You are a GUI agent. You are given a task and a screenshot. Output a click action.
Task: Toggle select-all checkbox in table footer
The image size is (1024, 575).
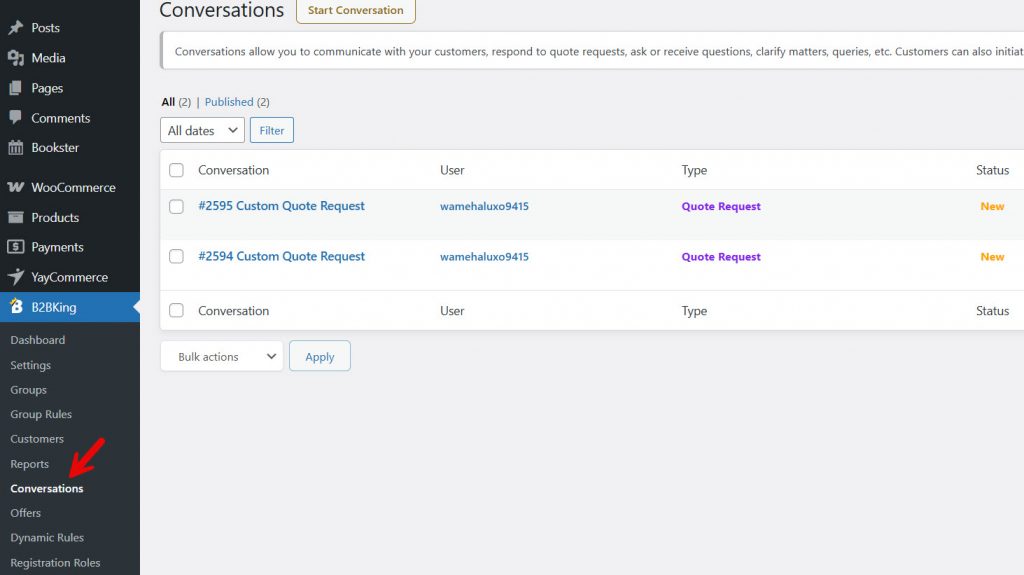tap(176, 310)
